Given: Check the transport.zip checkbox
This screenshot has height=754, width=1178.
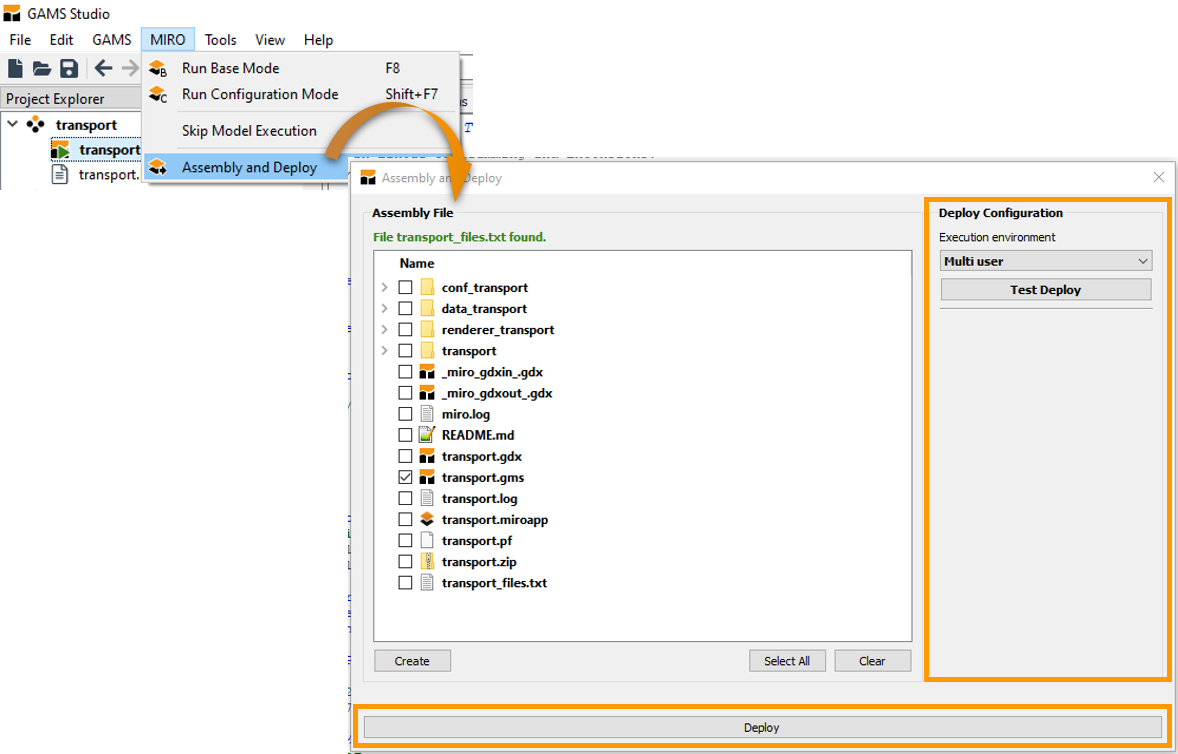Looking at the screenshot, I should tap(405, 562).
